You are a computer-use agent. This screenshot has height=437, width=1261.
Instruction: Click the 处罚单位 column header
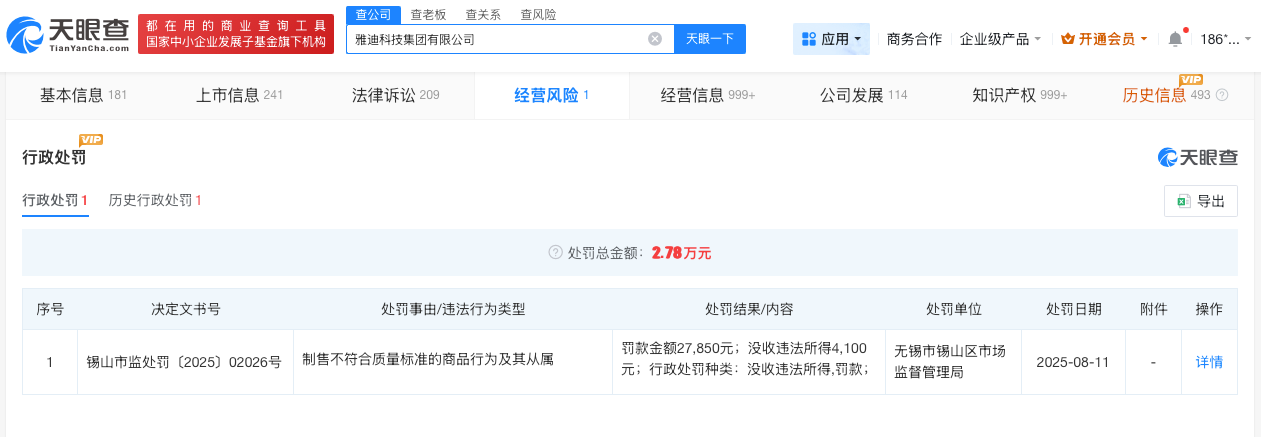[x=953, y=309]
